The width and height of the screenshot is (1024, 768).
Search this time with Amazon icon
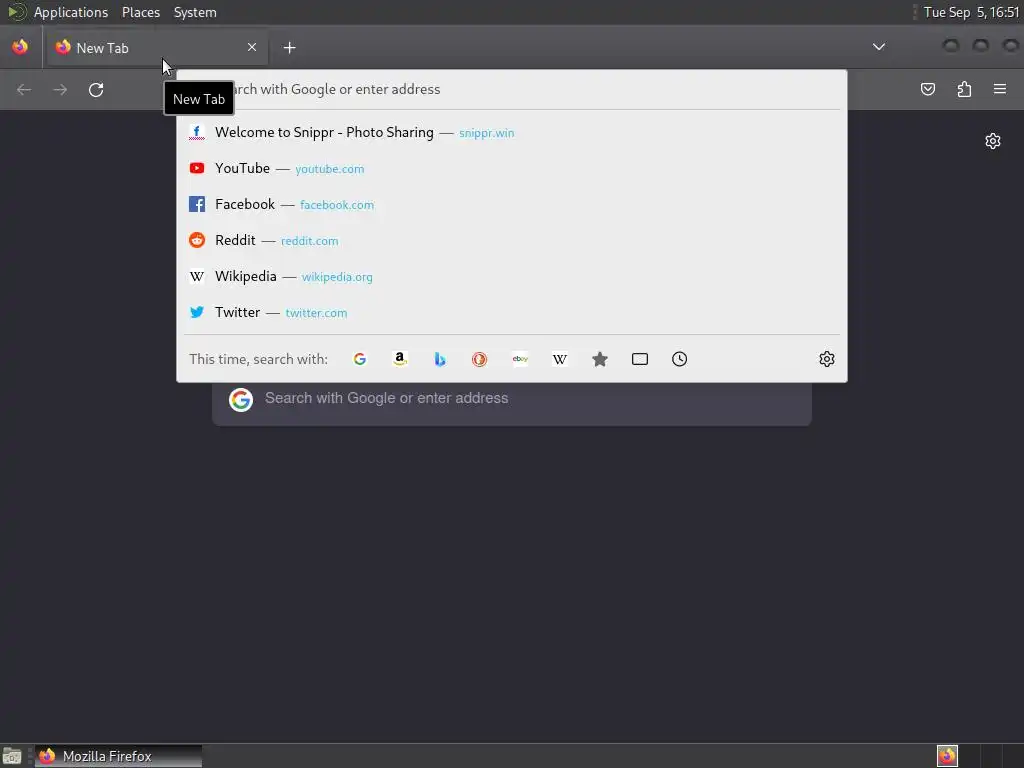400,359
